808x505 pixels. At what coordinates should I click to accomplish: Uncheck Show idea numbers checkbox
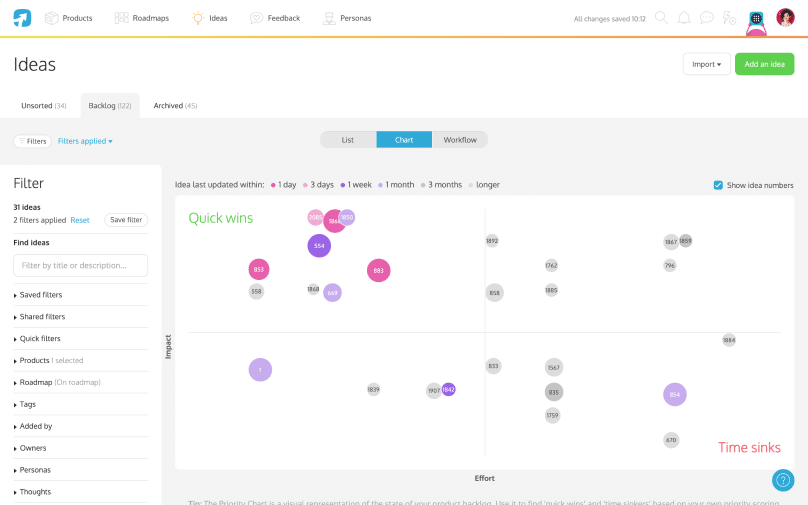(x=718, y=185)
